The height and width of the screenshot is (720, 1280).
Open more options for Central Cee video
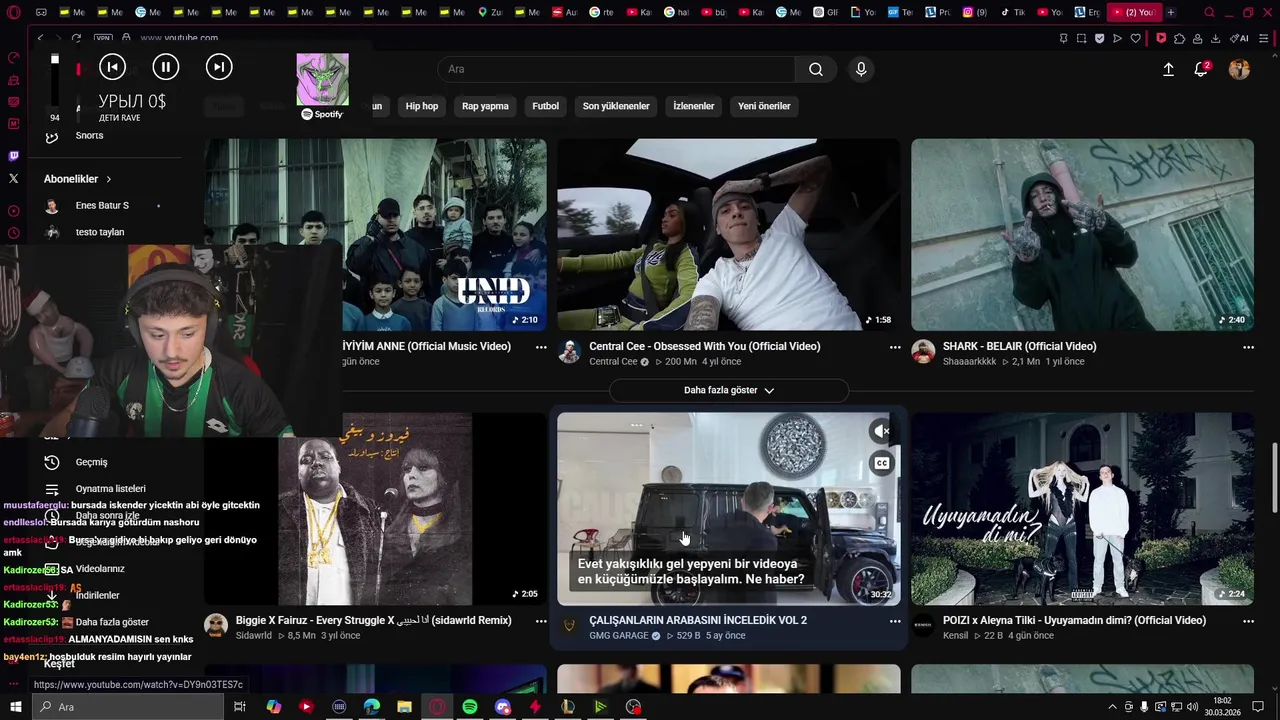pos(895,347)
